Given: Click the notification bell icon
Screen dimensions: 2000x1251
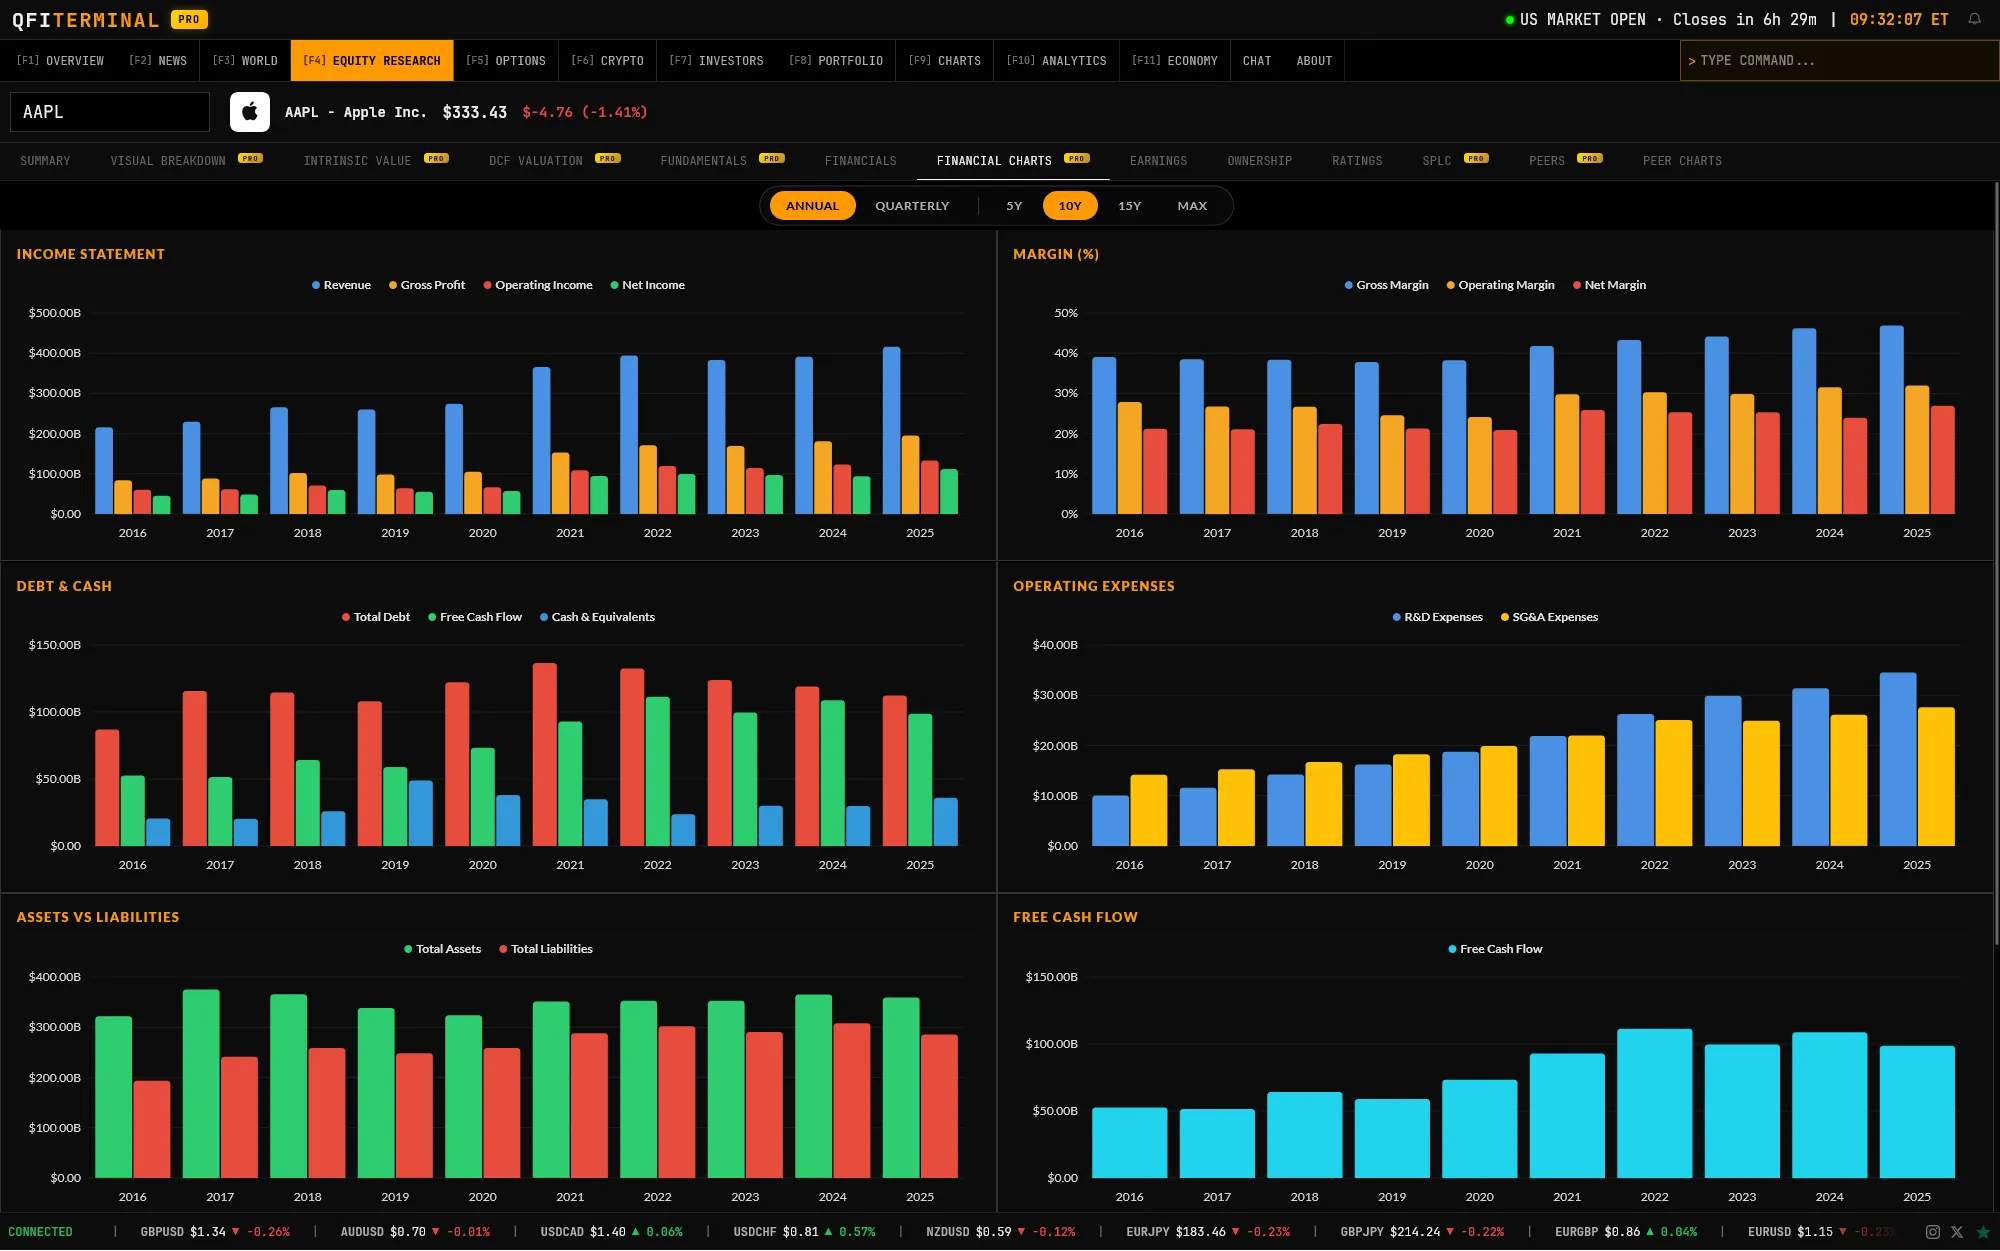Looking at the screenshot, I should tap(1974, 19).
